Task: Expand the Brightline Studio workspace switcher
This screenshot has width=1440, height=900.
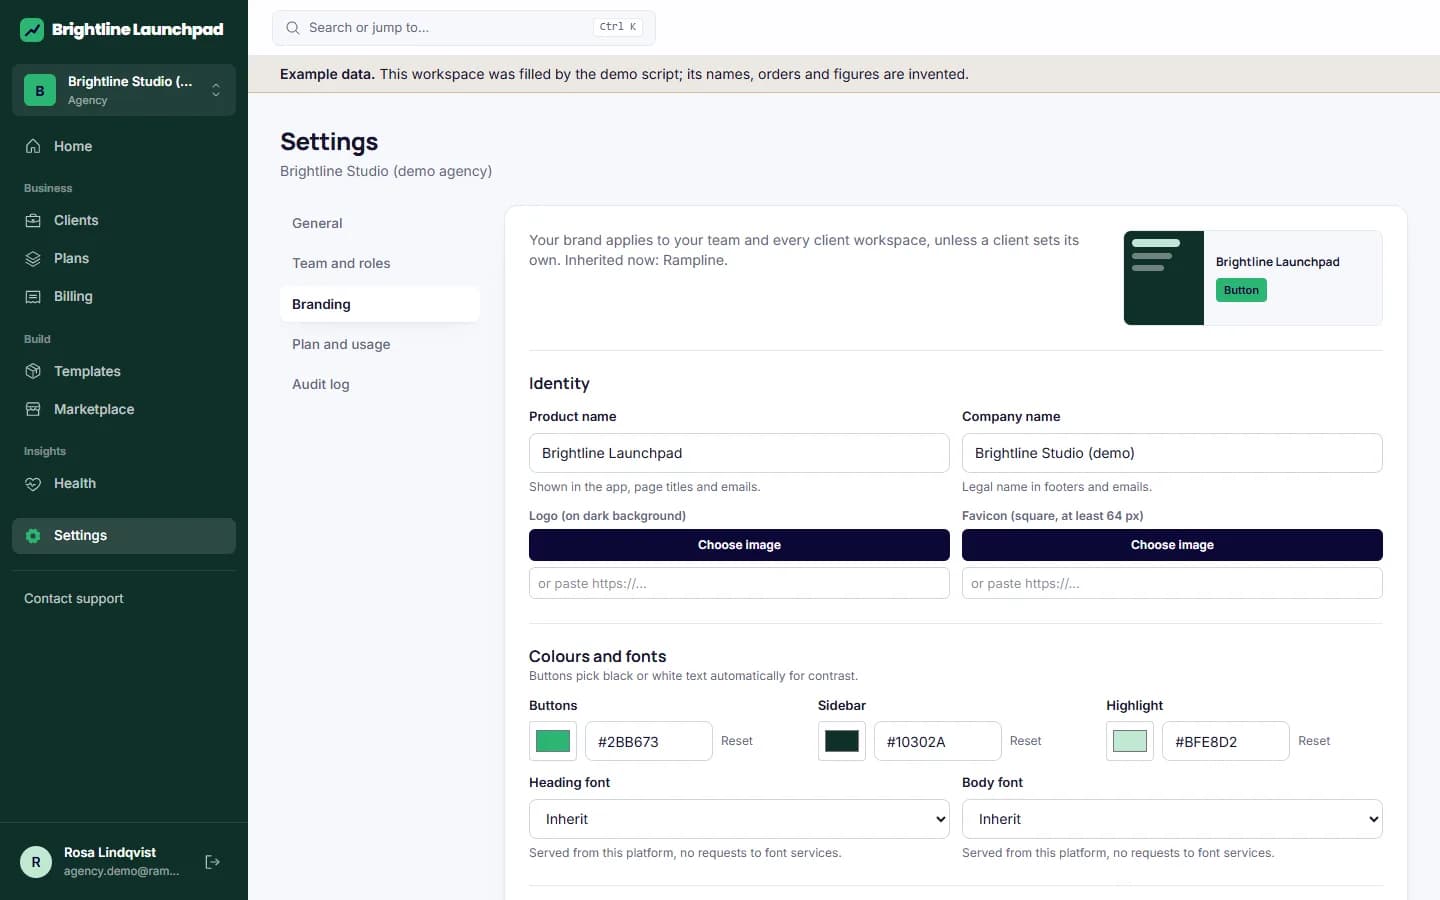Action: click(124, 90)
